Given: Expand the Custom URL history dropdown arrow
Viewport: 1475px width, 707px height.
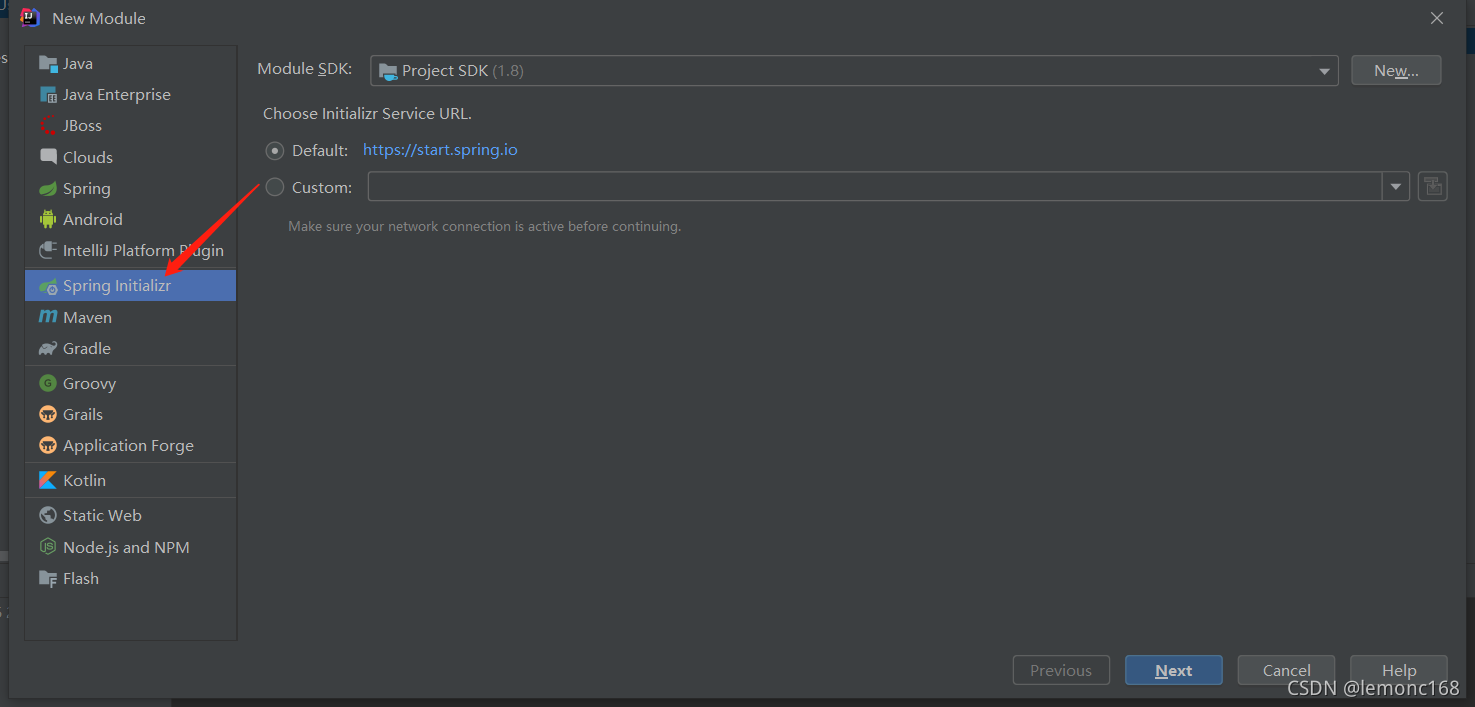Looking at the screenshot, I should pyautogui.click(x=1396, y=186).
